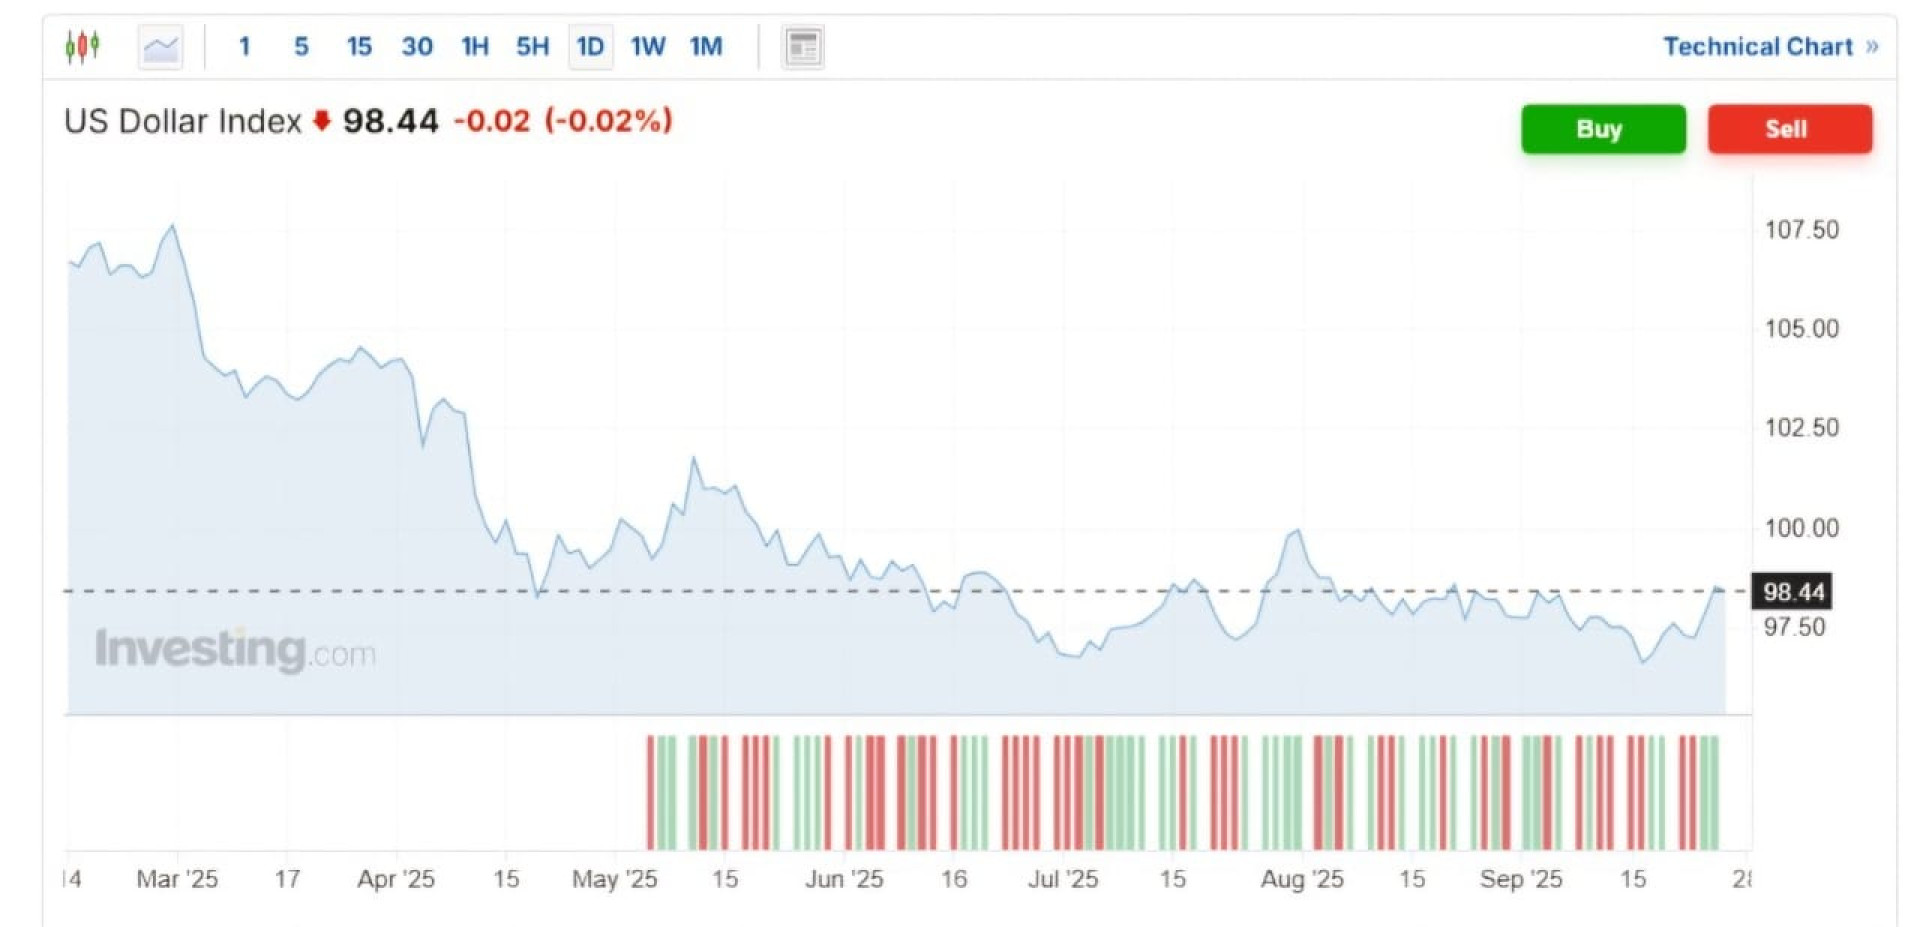Open the news overlay icon in toolbar
The width and height of the screenshot is (1920, 927).
click(x=803, y=47)
